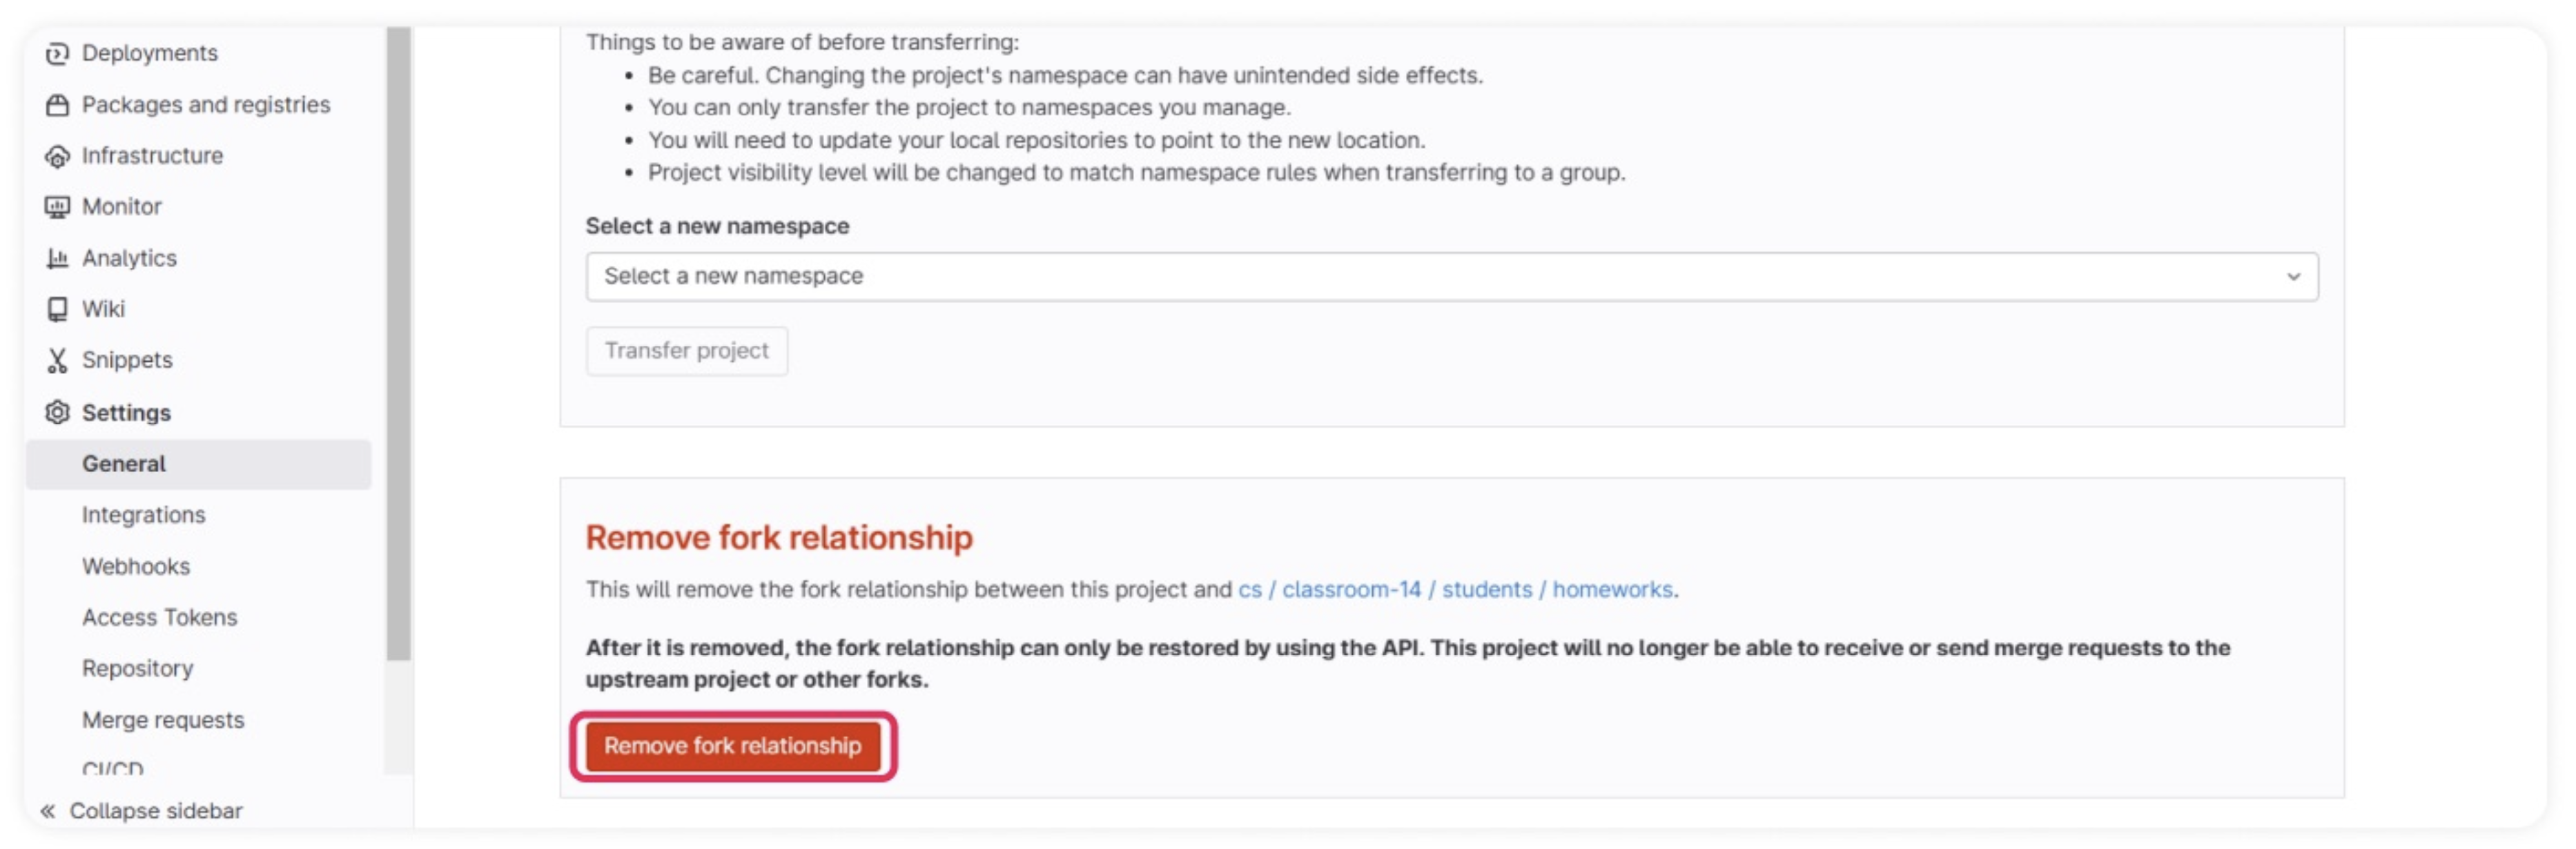Click the Monitor screen icon
2576x849 pixels.
coord(57,207)
